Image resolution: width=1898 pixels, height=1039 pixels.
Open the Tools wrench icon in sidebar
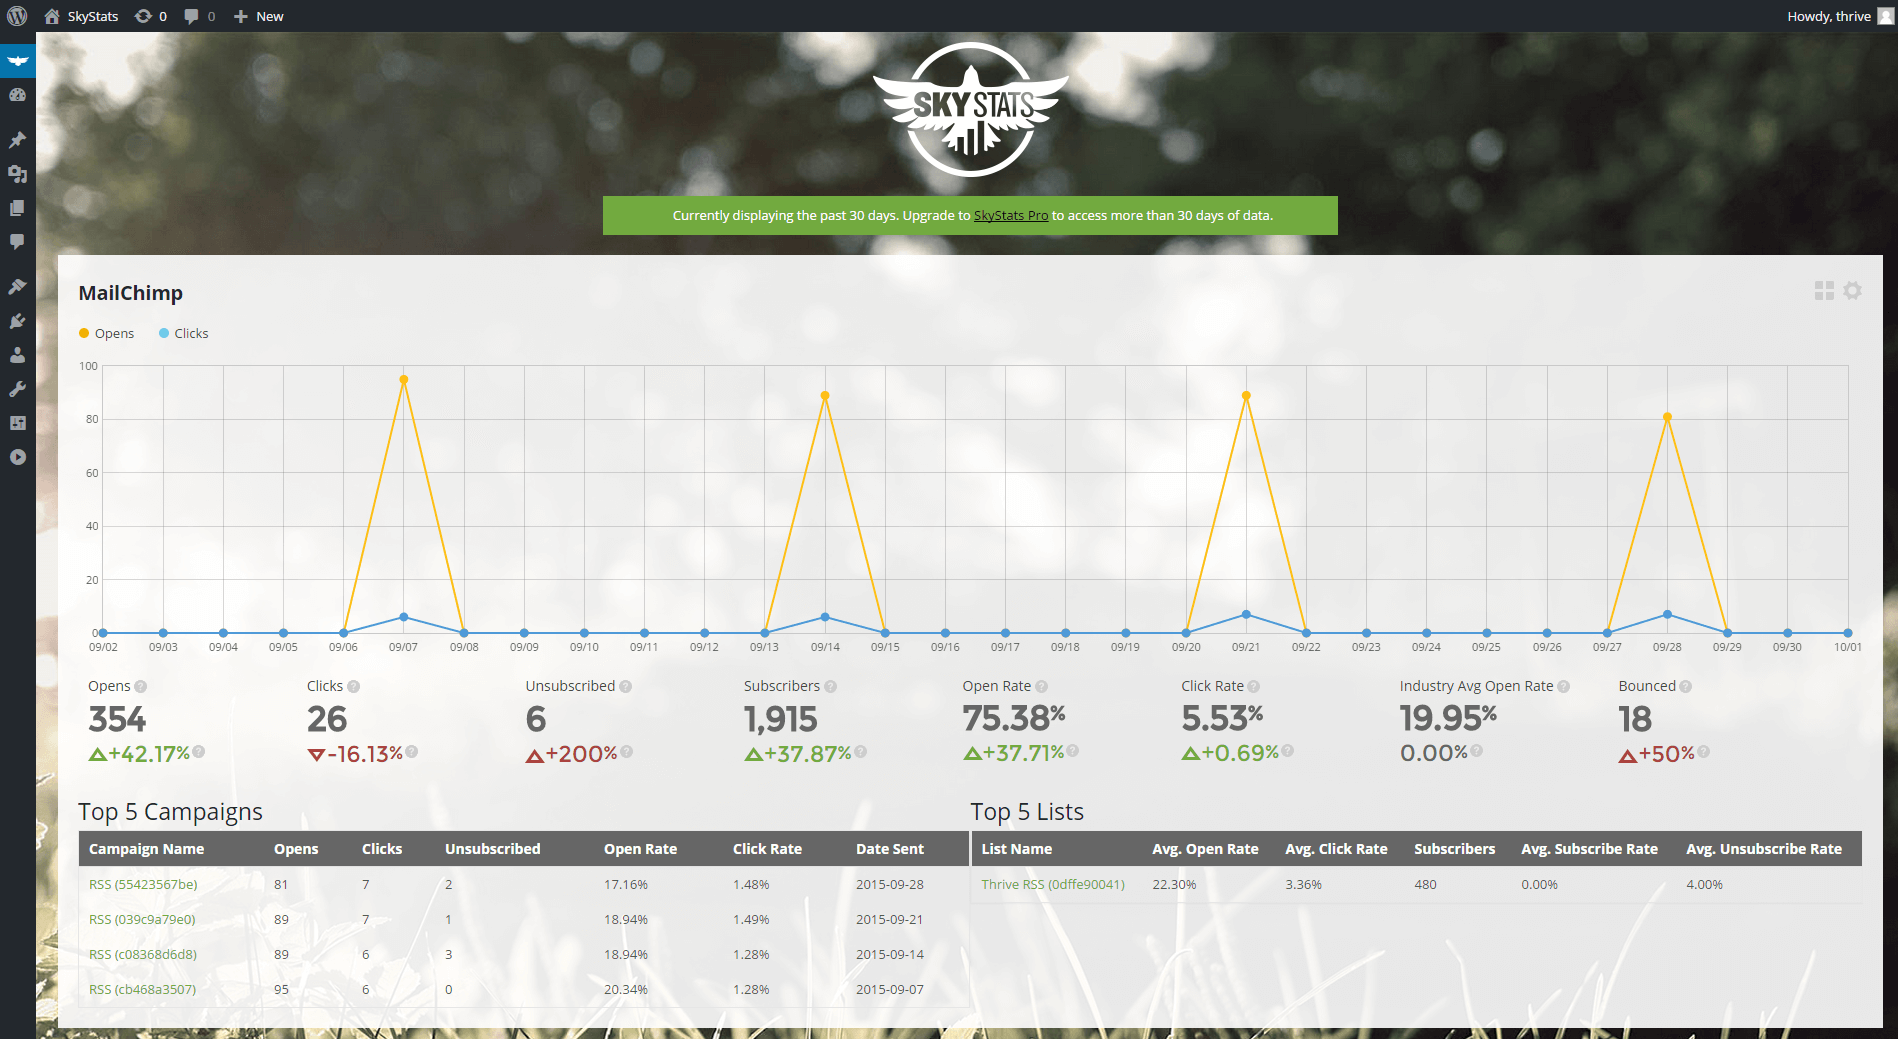coord(17,389)
